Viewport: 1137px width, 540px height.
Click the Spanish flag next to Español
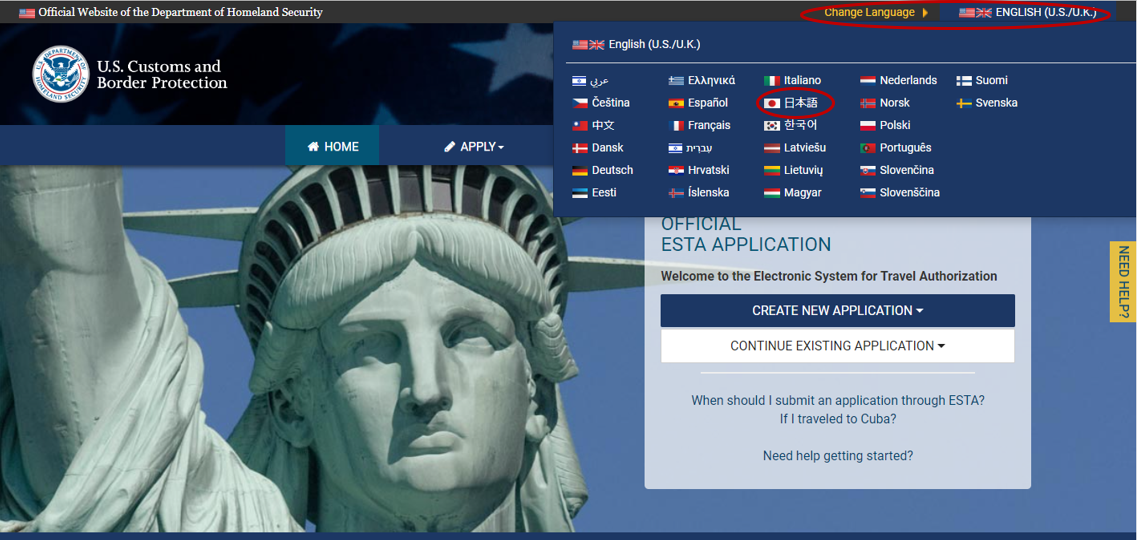click(x=676, y=103)
